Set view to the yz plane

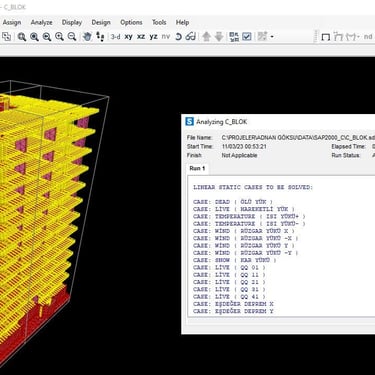153,37
